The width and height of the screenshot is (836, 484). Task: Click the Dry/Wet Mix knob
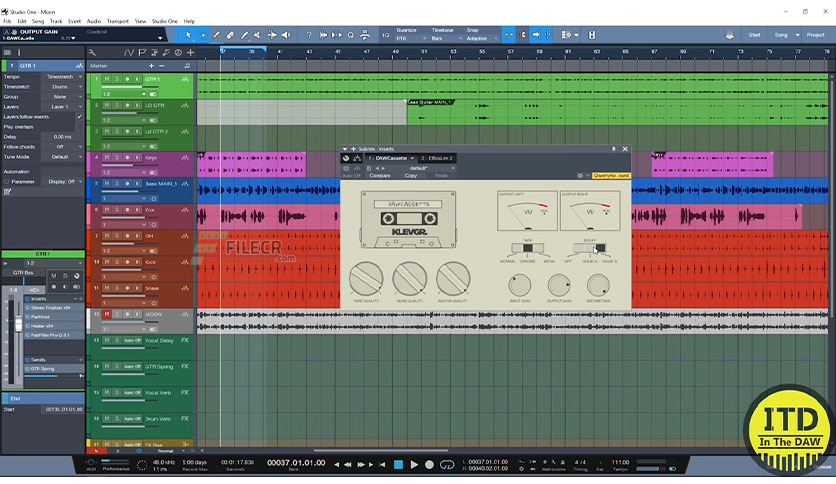tap(598, 286)
